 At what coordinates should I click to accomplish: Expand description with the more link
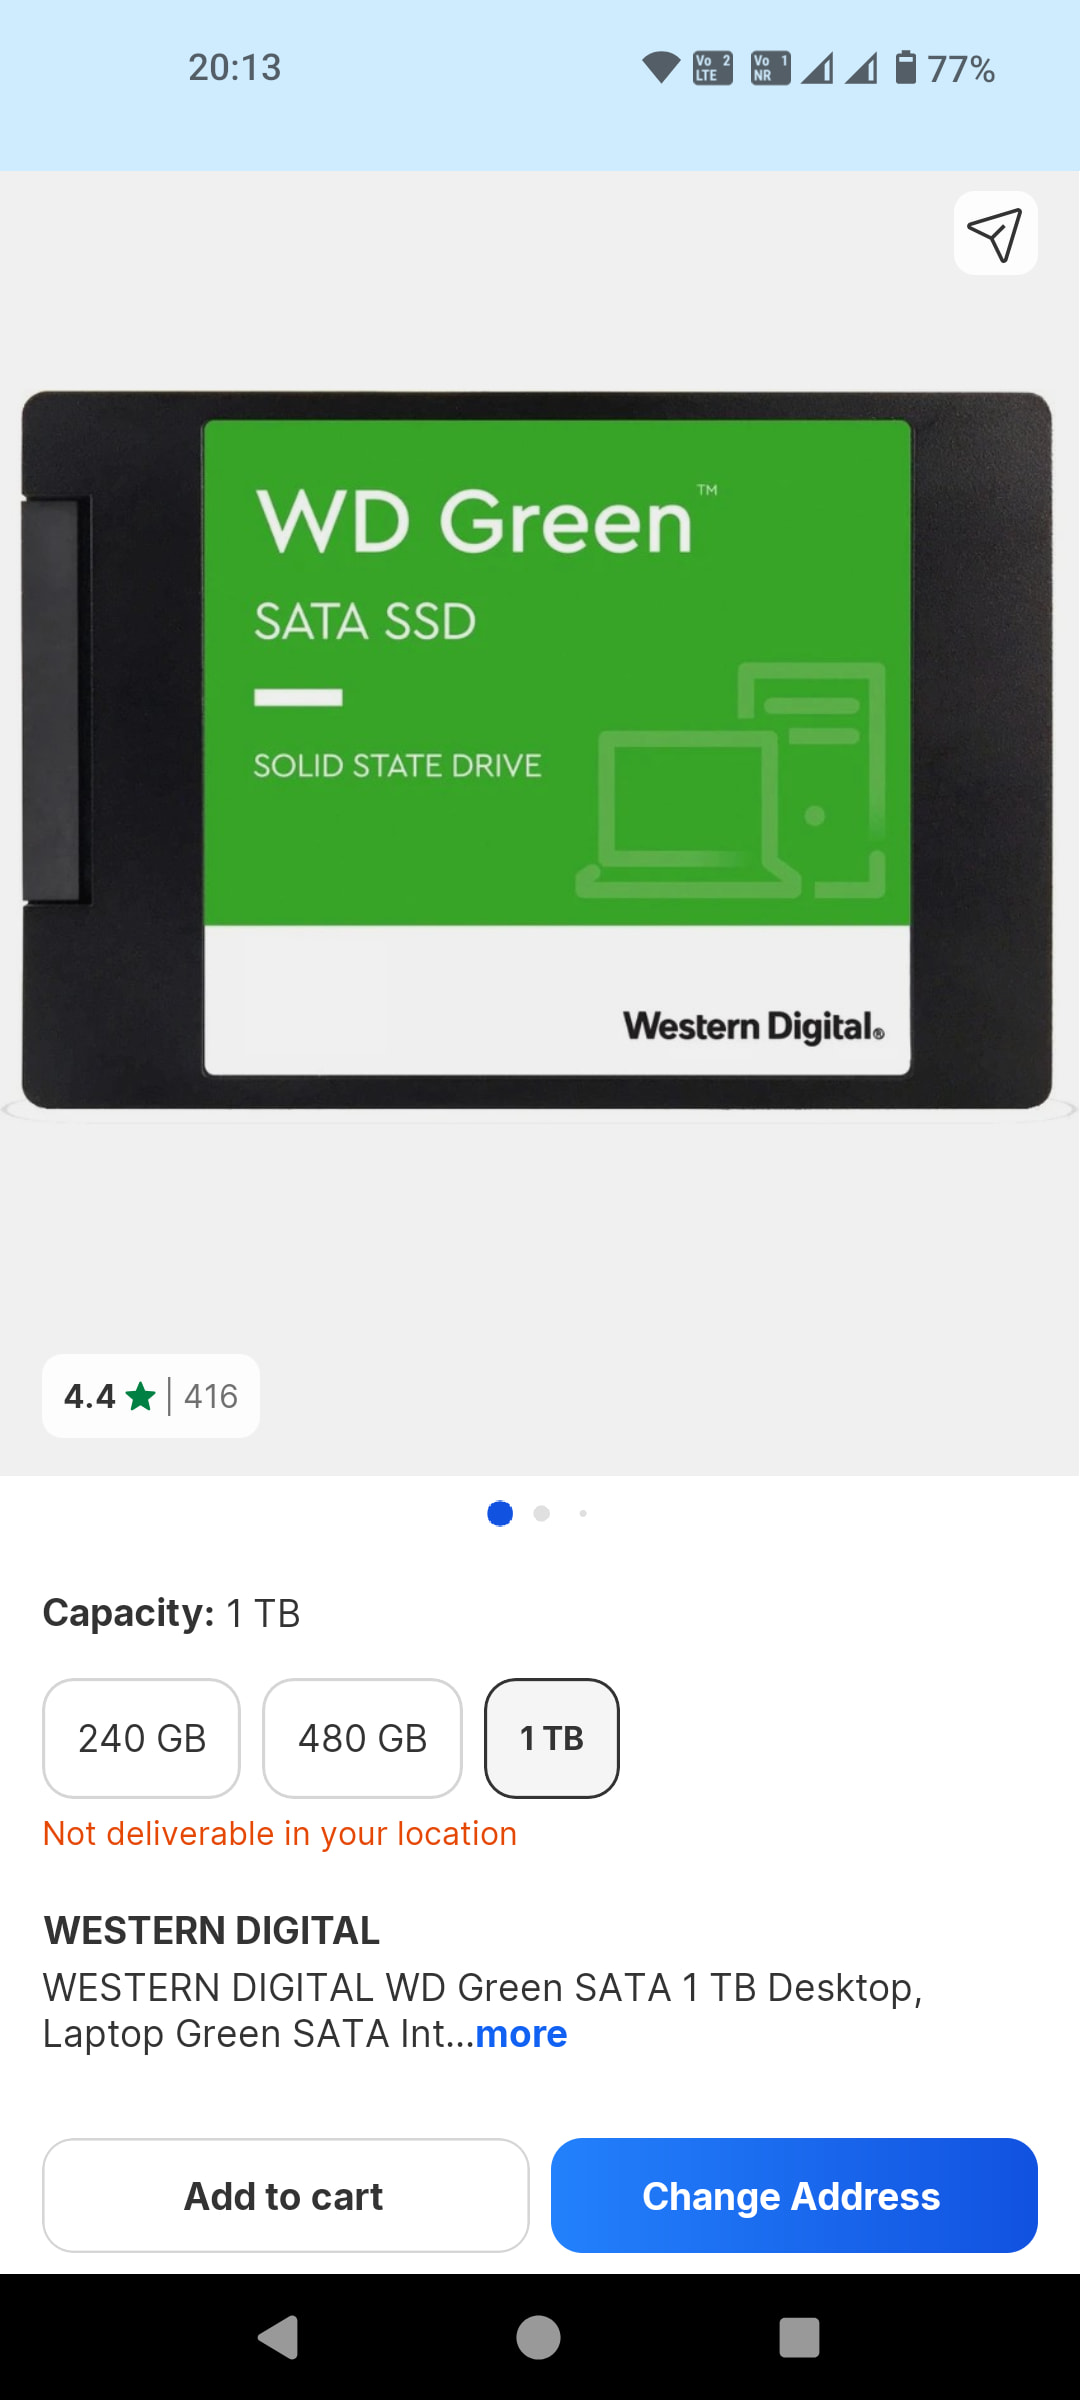coord(521,2034)
